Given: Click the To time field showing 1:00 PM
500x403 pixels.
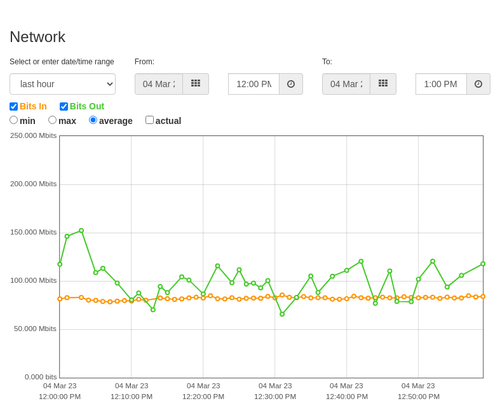Looking at the screenshot, I should click(x=441, y=84).
